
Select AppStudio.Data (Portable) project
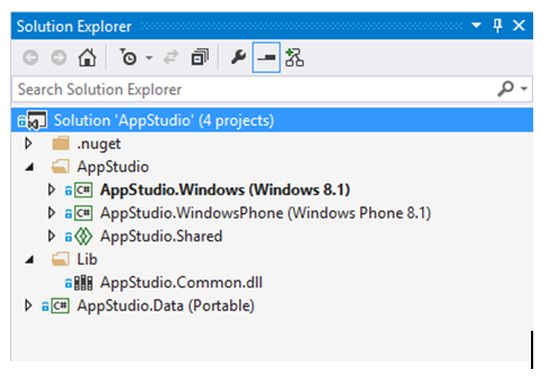[x=166, y=306]
